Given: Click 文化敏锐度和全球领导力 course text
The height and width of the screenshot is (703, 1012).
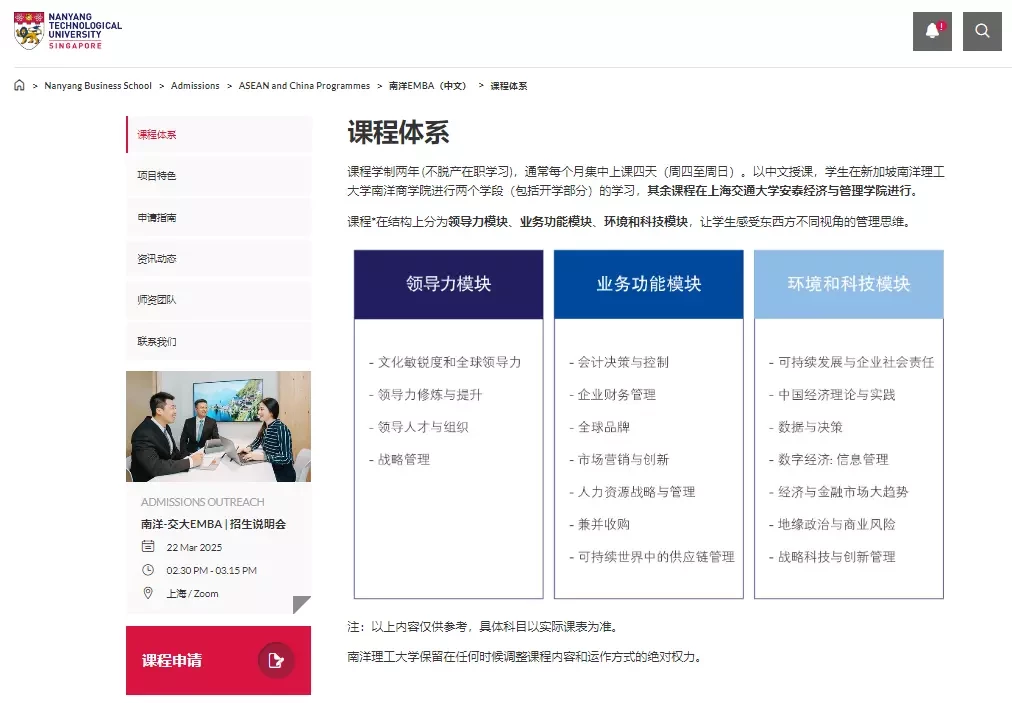Looking at the screenshot, I should (x=449, y=362).
